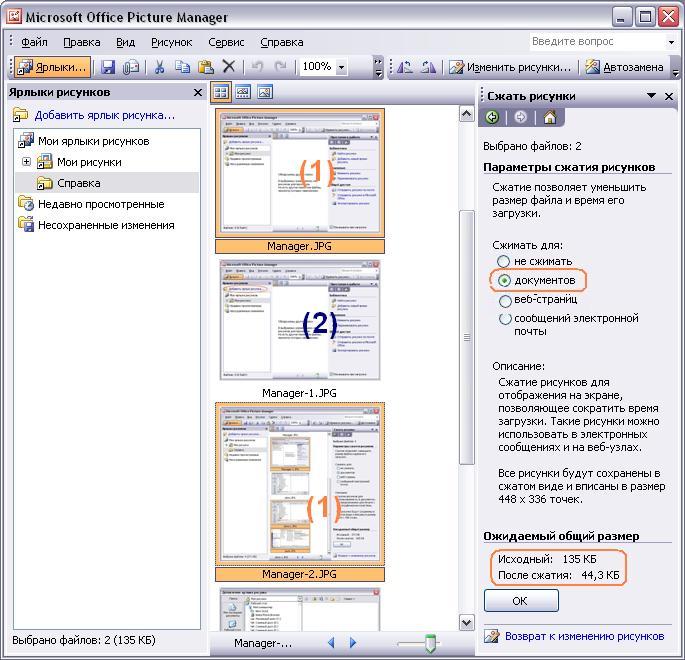Select the Manager.JPG thumbnail
The image size is (685, 660).
point(300,173)
